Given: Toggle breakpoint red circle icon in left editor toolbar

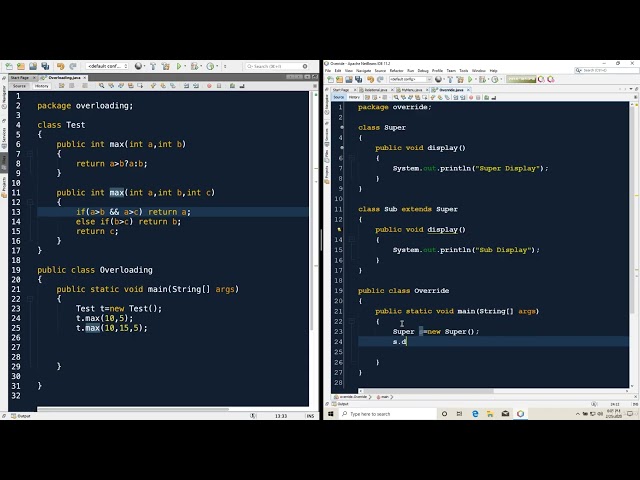Looking at the screenshot, I should click(x=209, y=86).
